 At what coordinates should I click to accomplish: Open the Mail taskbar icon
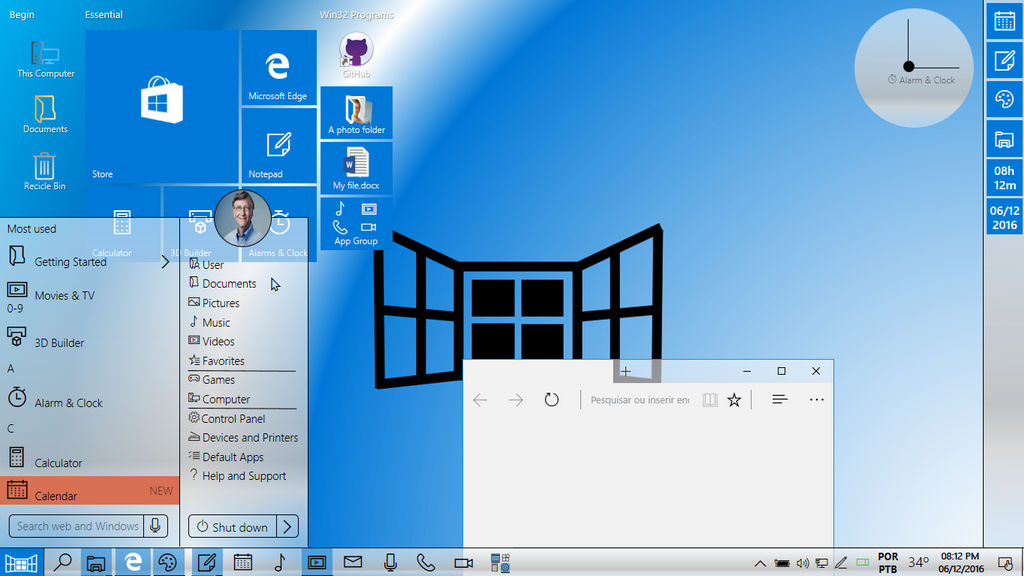click(353, 562)
